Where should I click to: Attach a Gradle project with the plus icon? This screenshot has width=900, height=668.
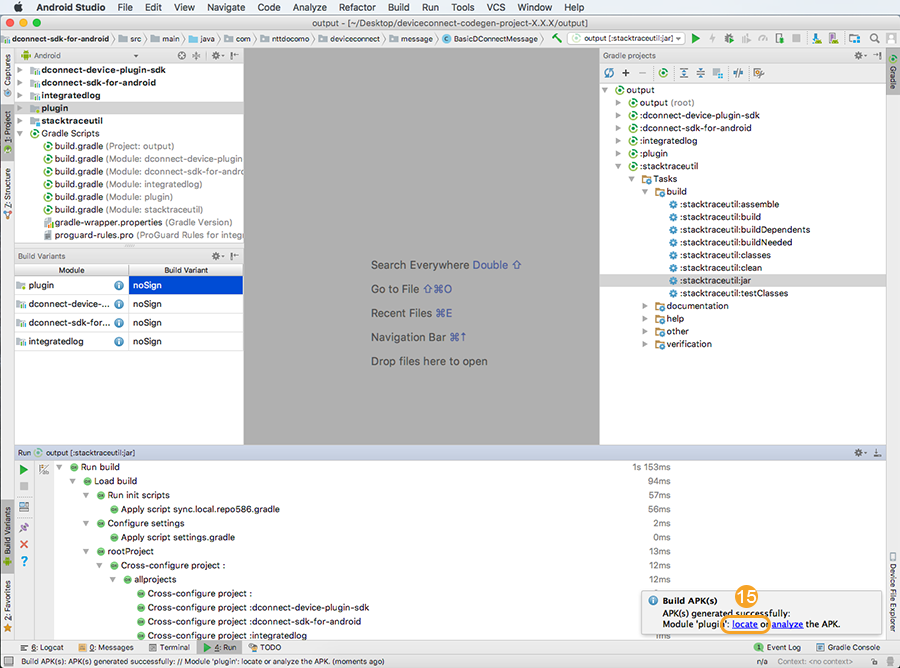(x=626, y=73)
